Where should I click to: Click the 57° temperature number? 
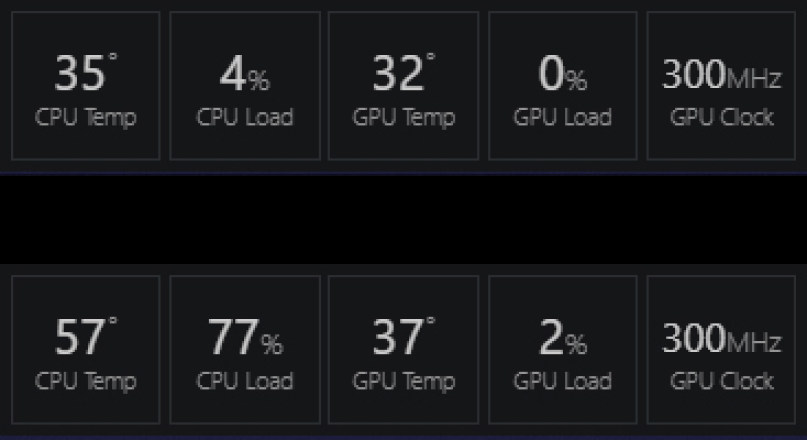tap(80, 338)
